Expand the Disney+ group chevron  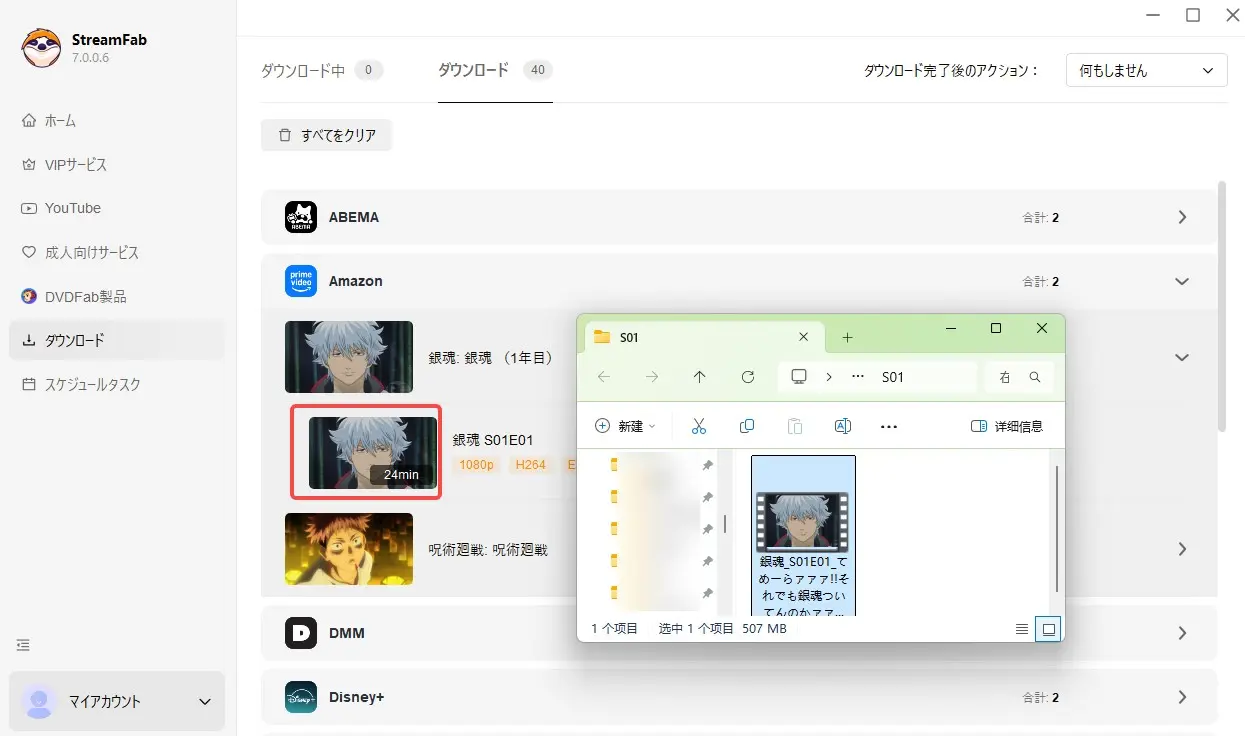coord(1182,697)
